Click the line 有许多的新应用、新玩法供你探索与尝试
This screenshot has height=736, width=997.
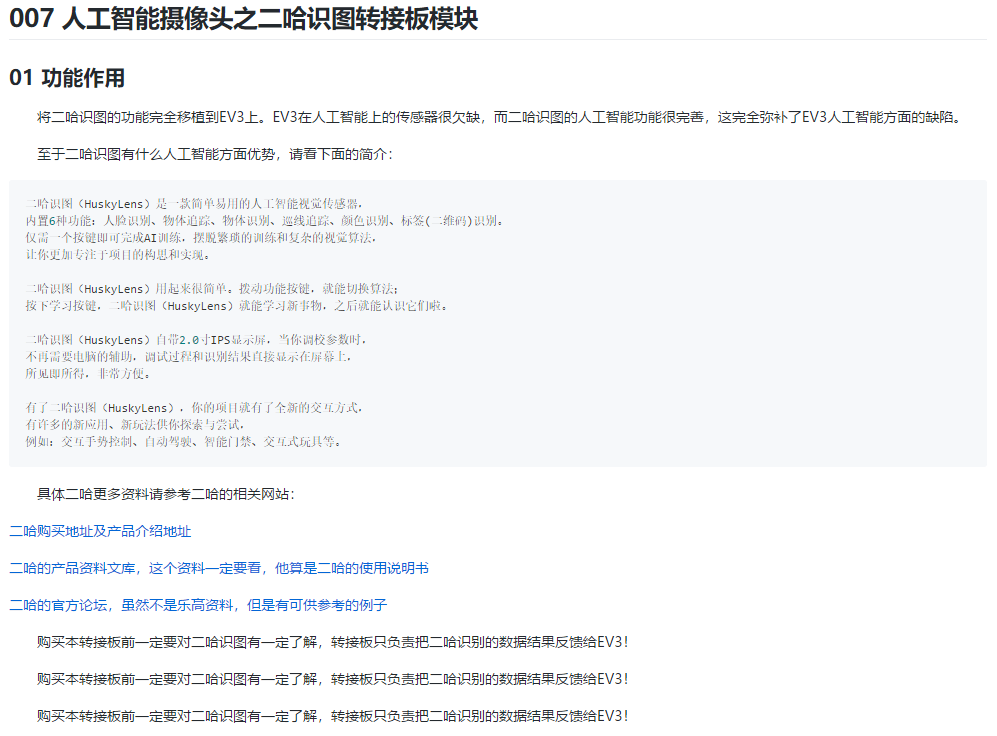click(x=135, y=425)
